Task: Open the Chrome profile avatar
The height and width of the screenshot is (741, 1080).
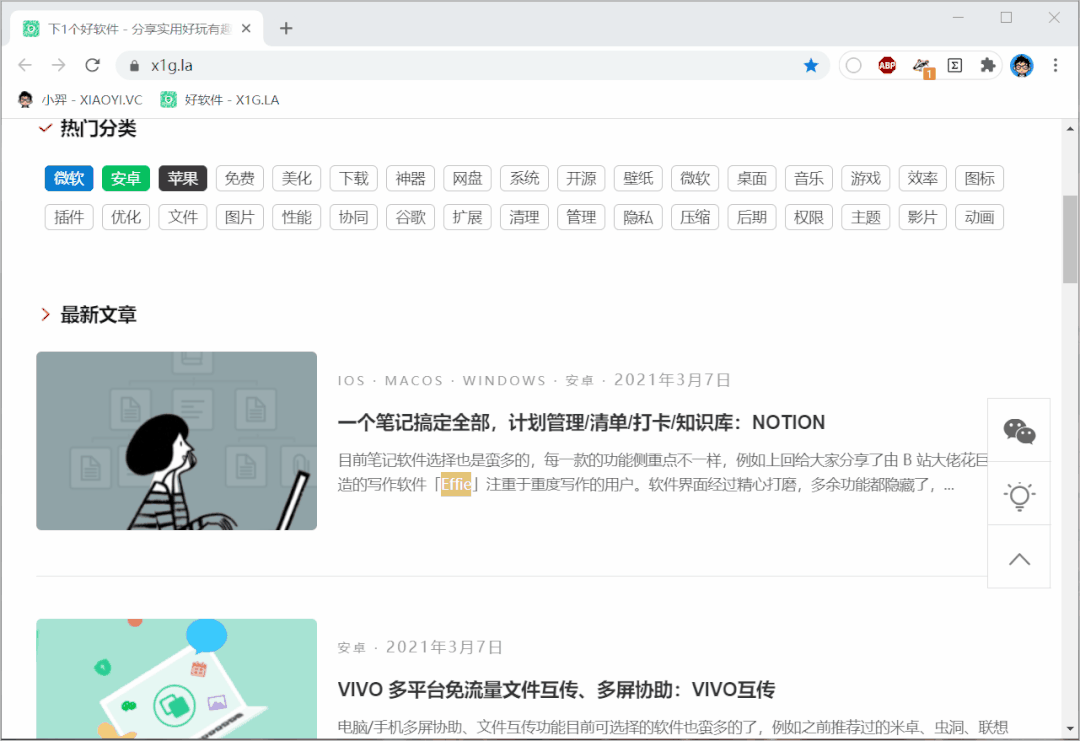Action: point(1021,65)
